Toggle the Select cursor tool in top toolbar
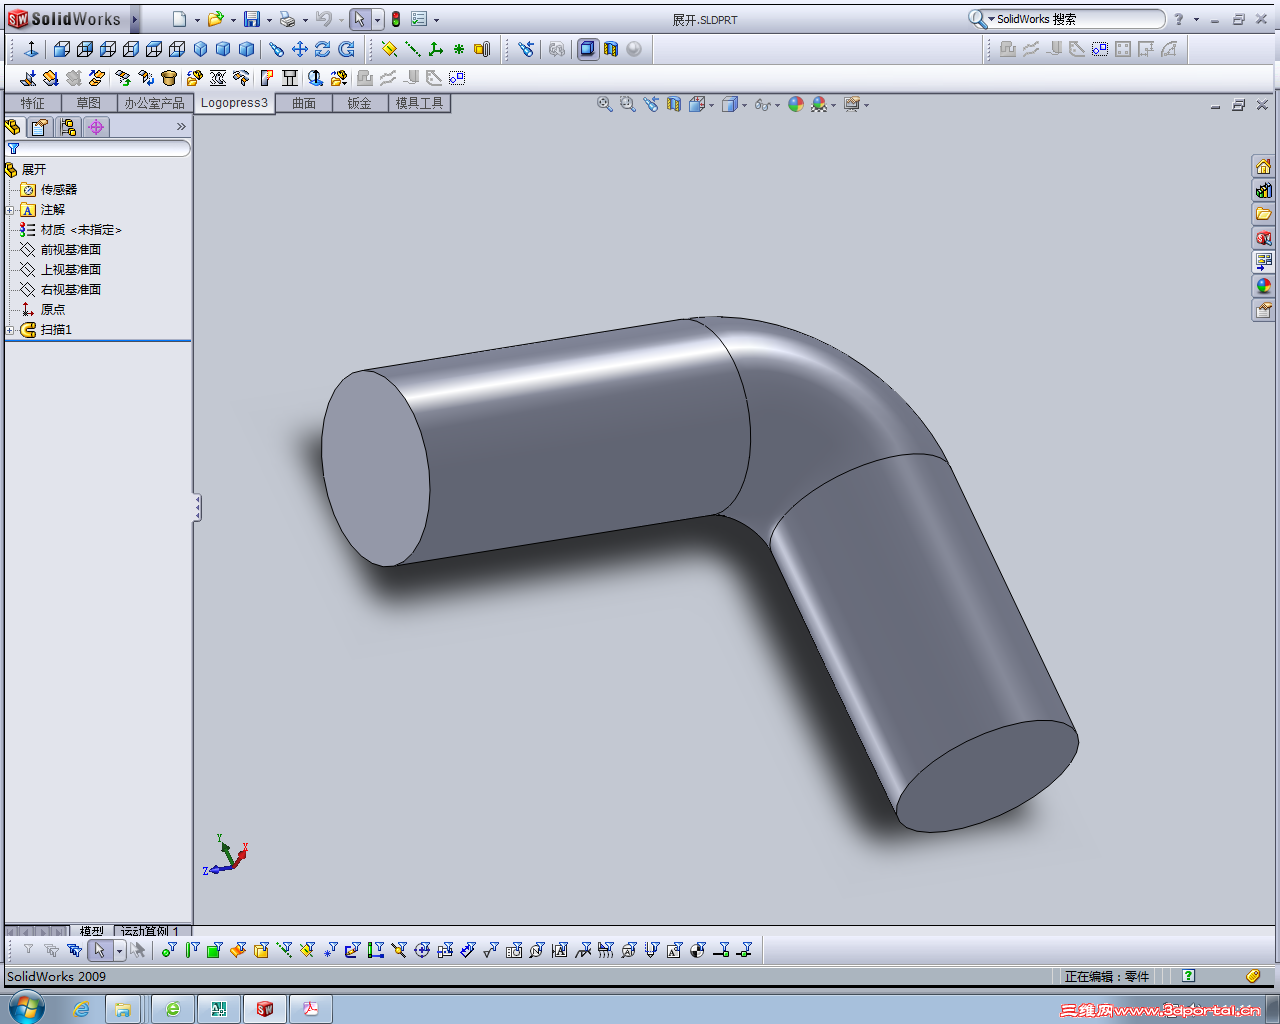 tap(360, 19)
